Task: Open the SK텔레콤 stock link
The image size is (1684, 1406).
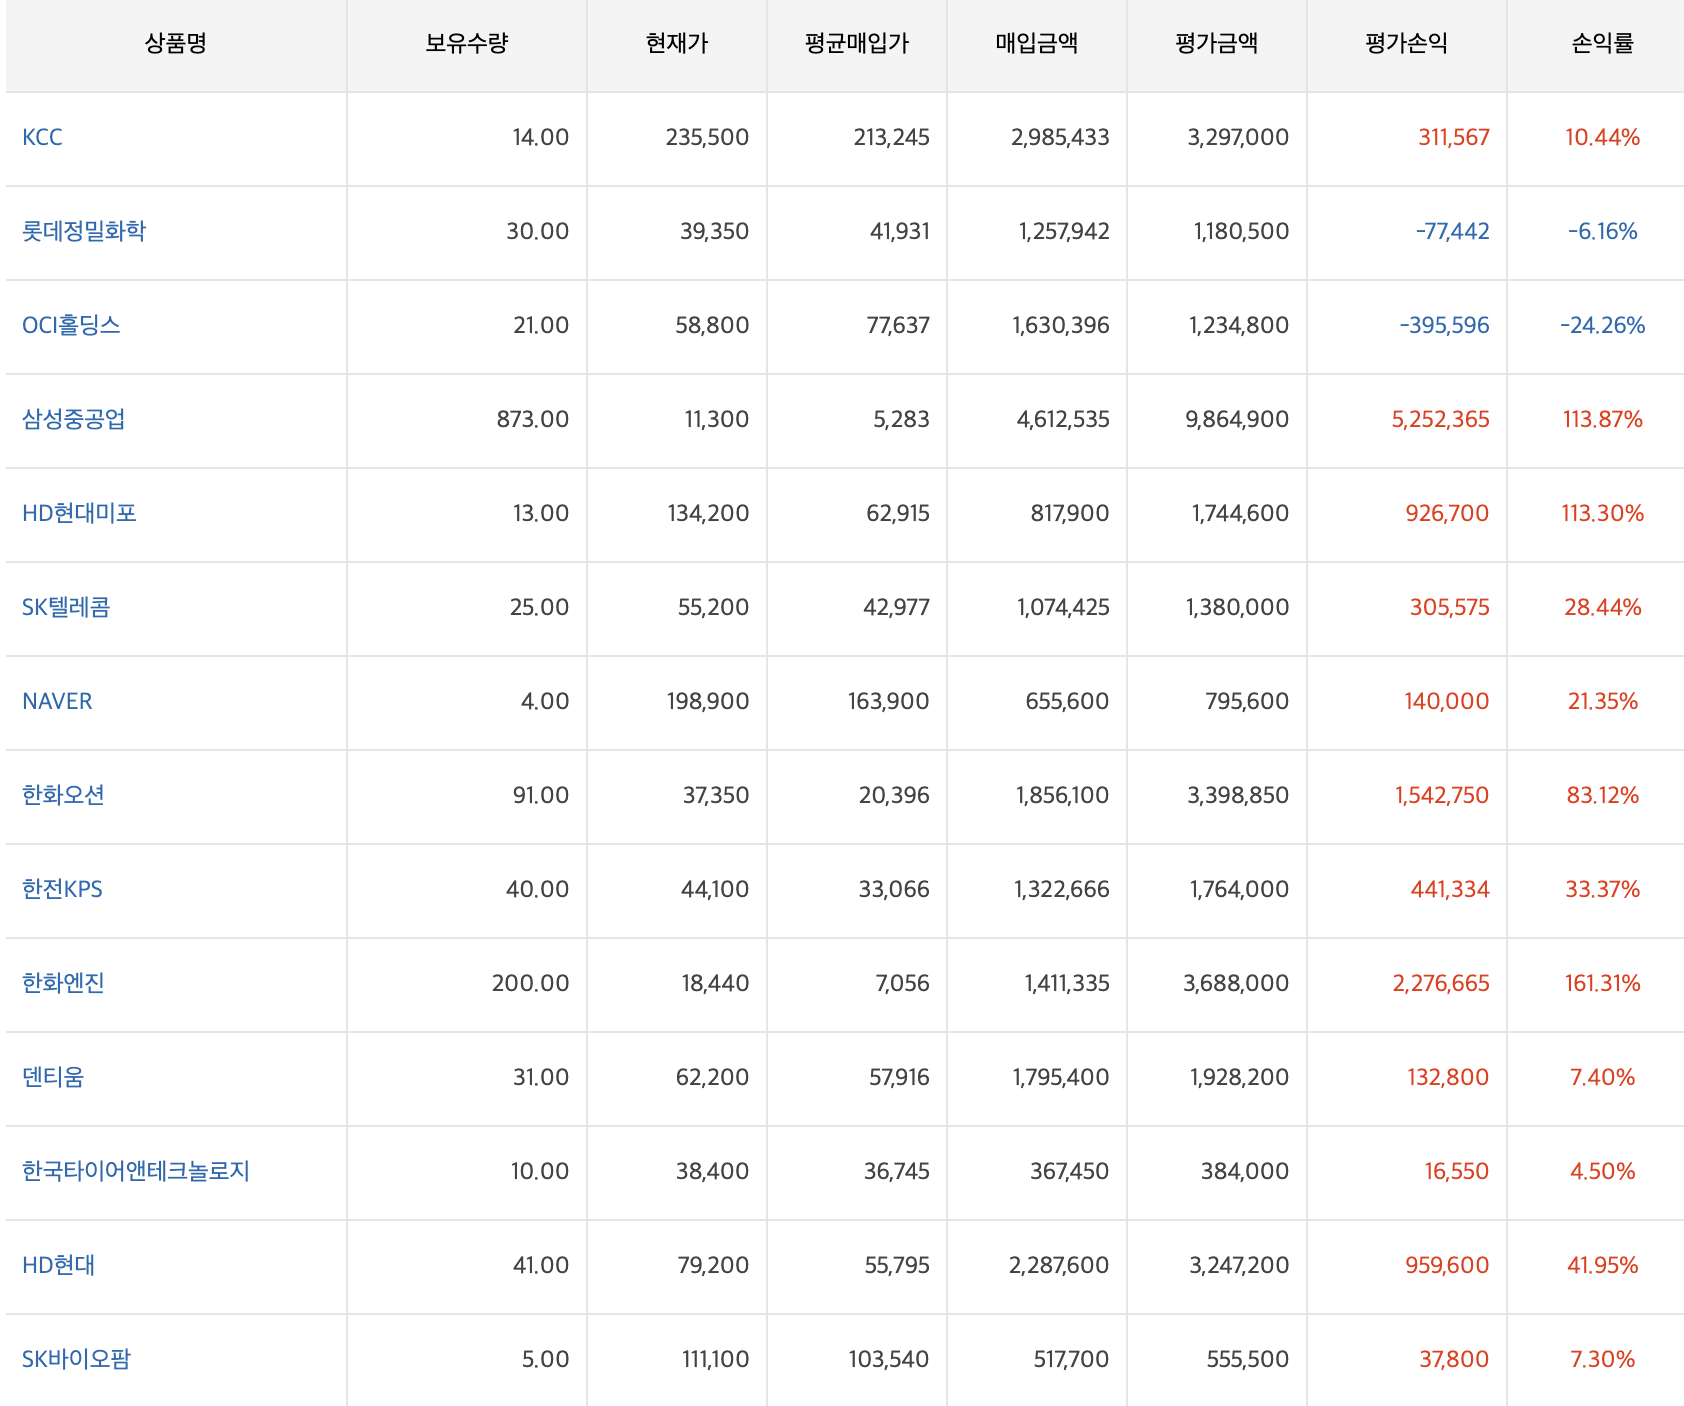Action: pos(66,608)
